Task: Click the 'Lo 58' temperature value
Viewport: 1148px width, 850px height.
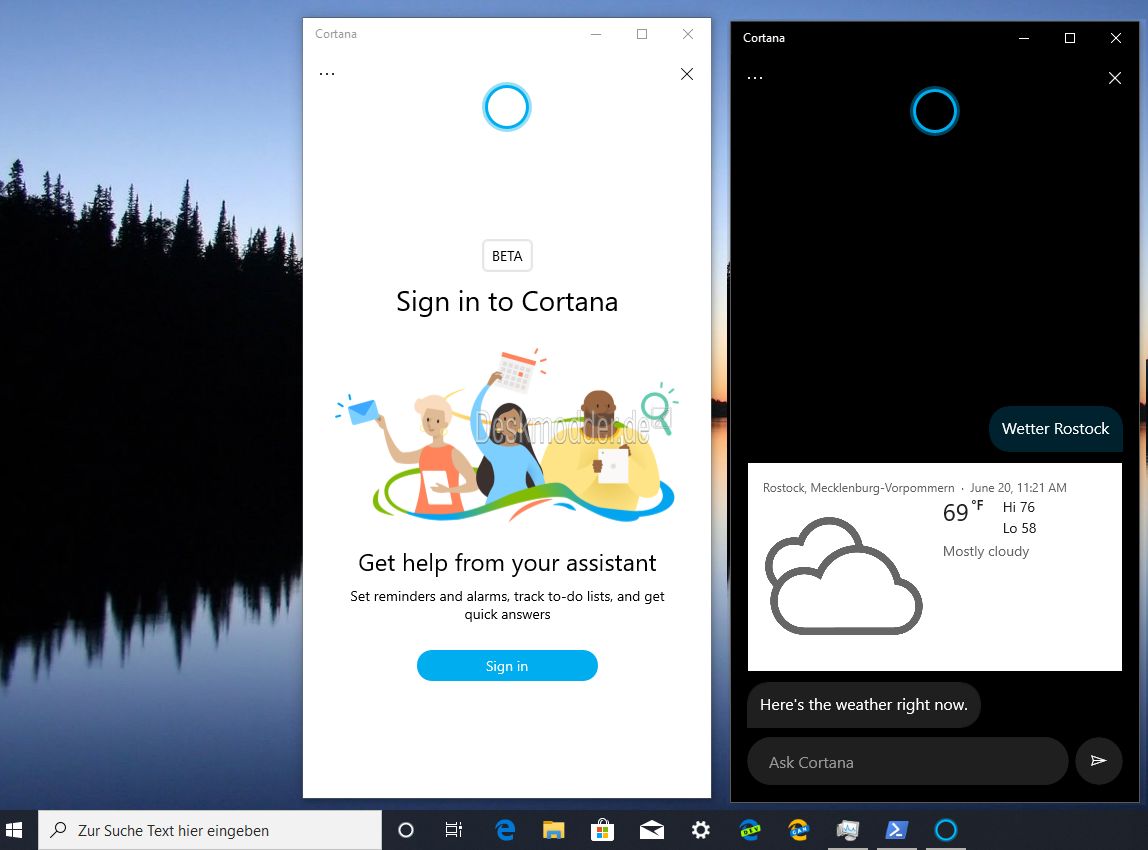Action: [x=1019, y=529]
